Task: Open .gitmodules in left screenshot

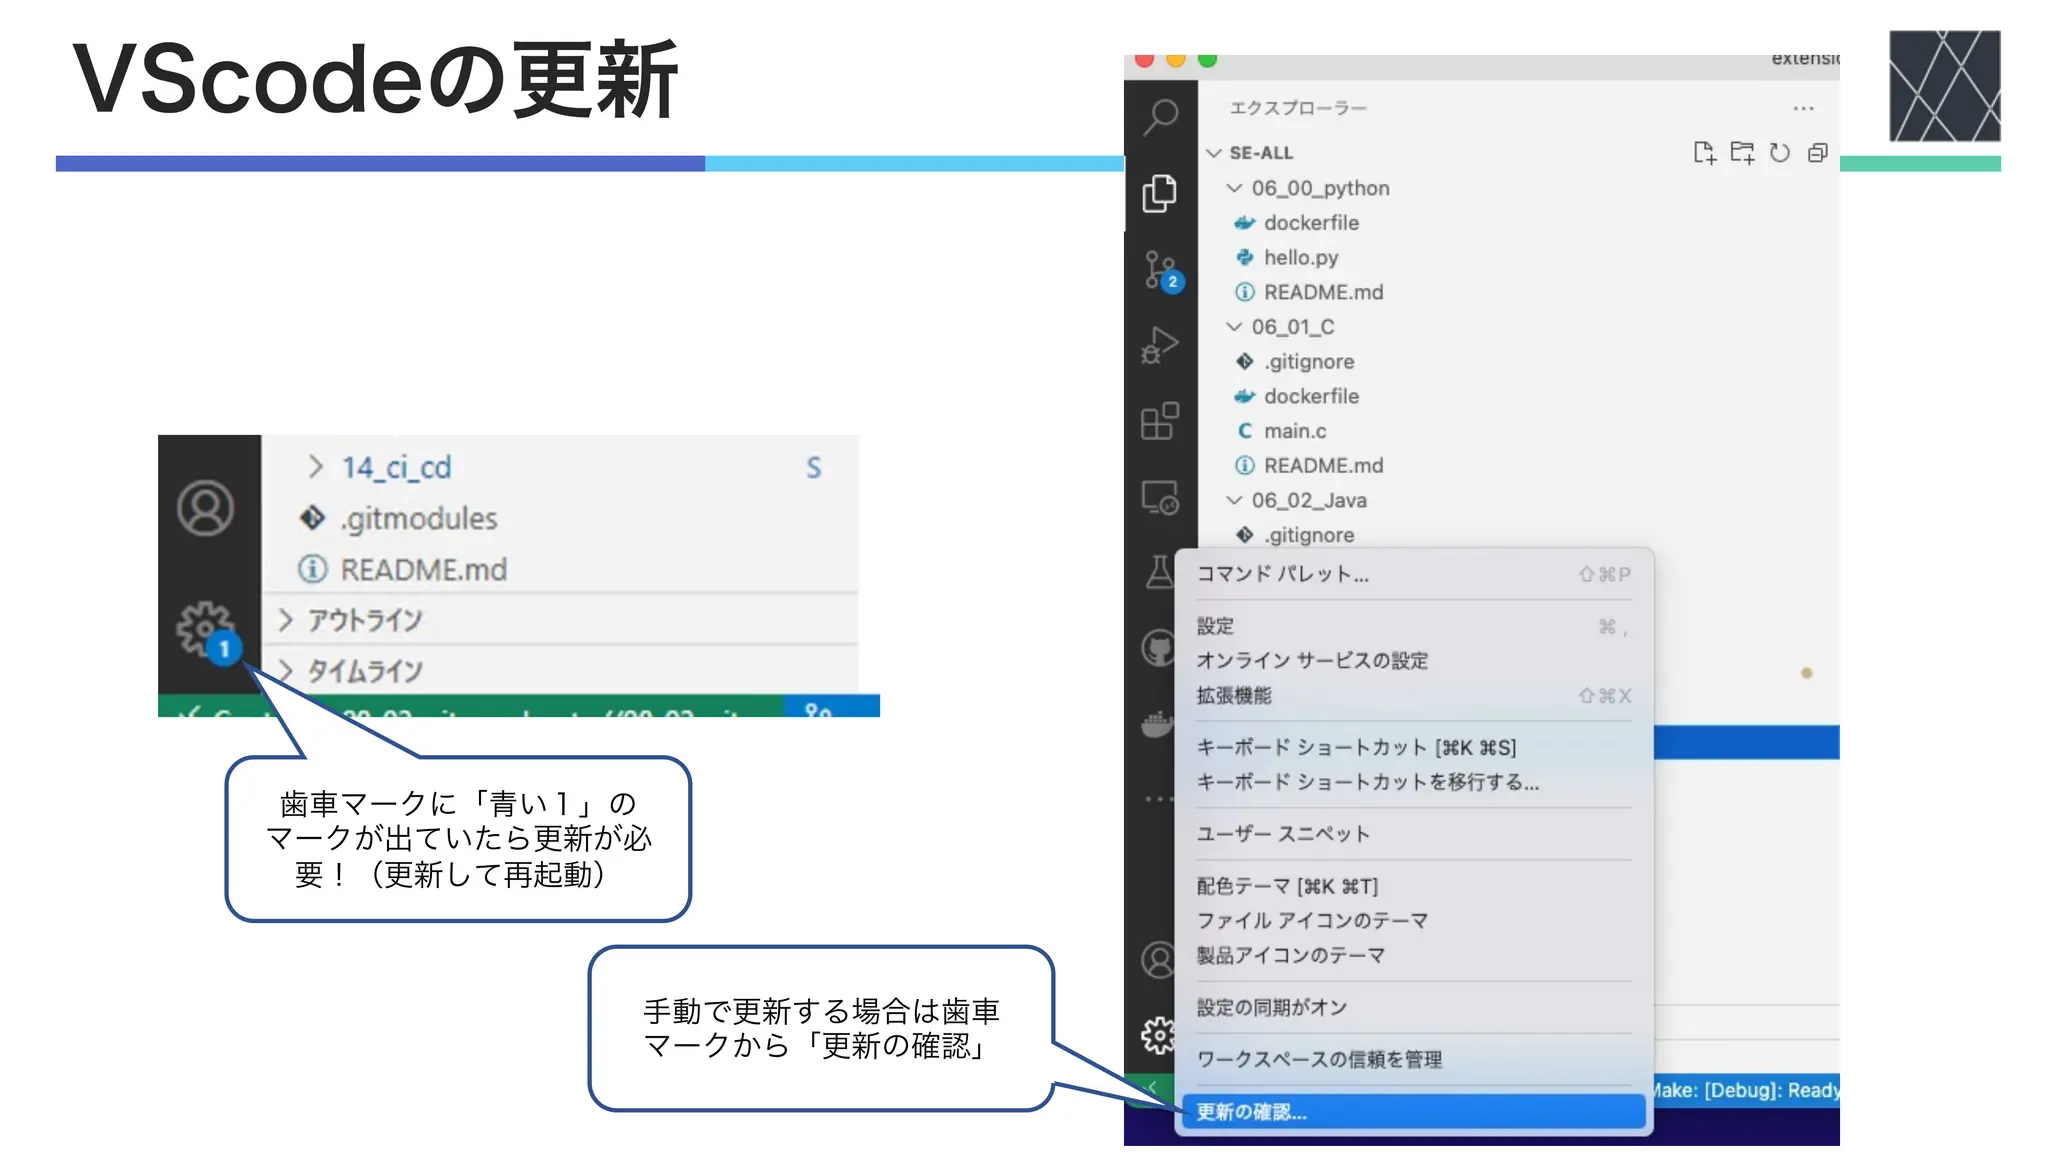Action: click(x=418, y=519)
